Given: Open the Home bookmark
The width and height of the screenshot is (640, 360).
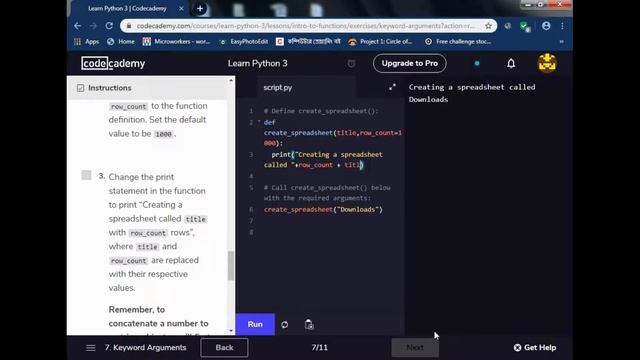Looking at the screenshot, I should coord(121,42).
